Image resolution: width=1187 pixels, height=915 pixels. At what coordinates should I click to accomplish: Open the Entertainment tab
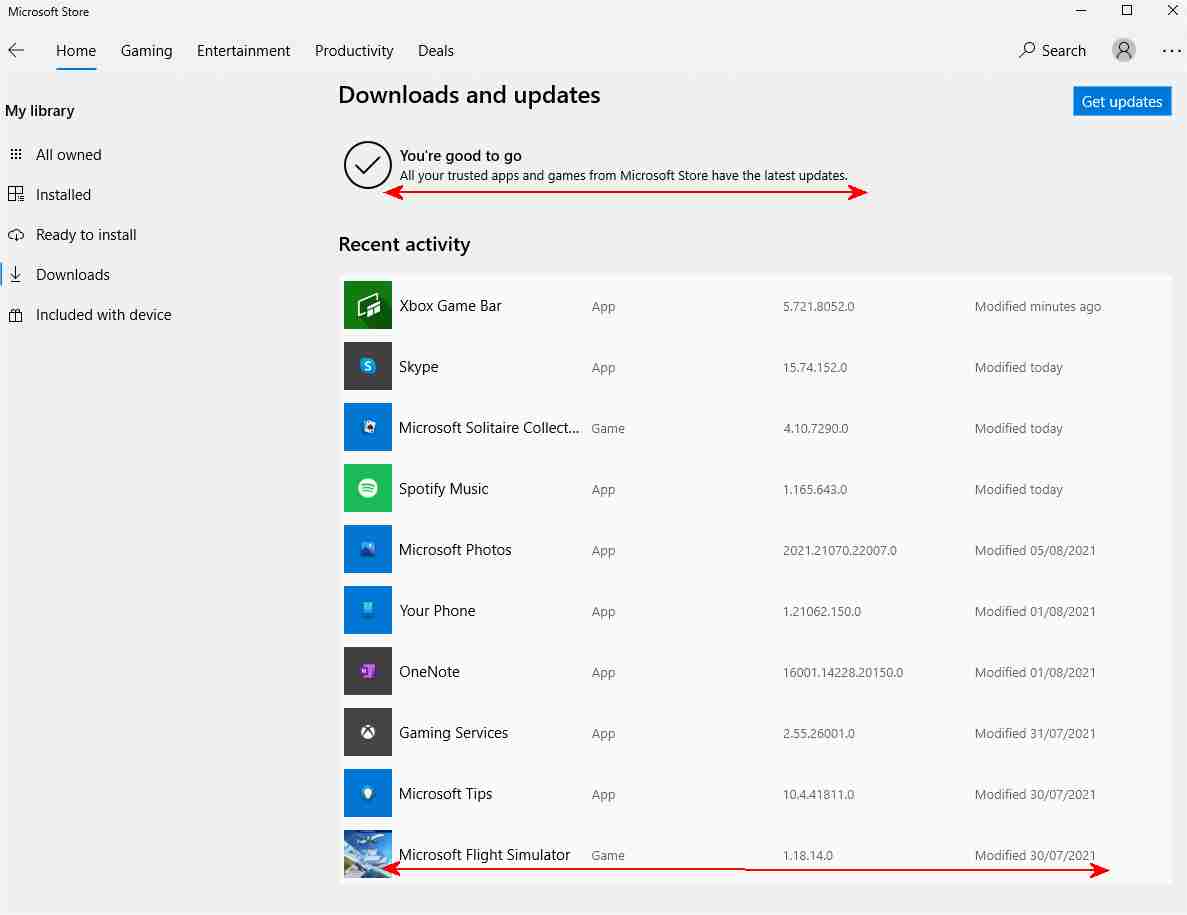[243, 51]
